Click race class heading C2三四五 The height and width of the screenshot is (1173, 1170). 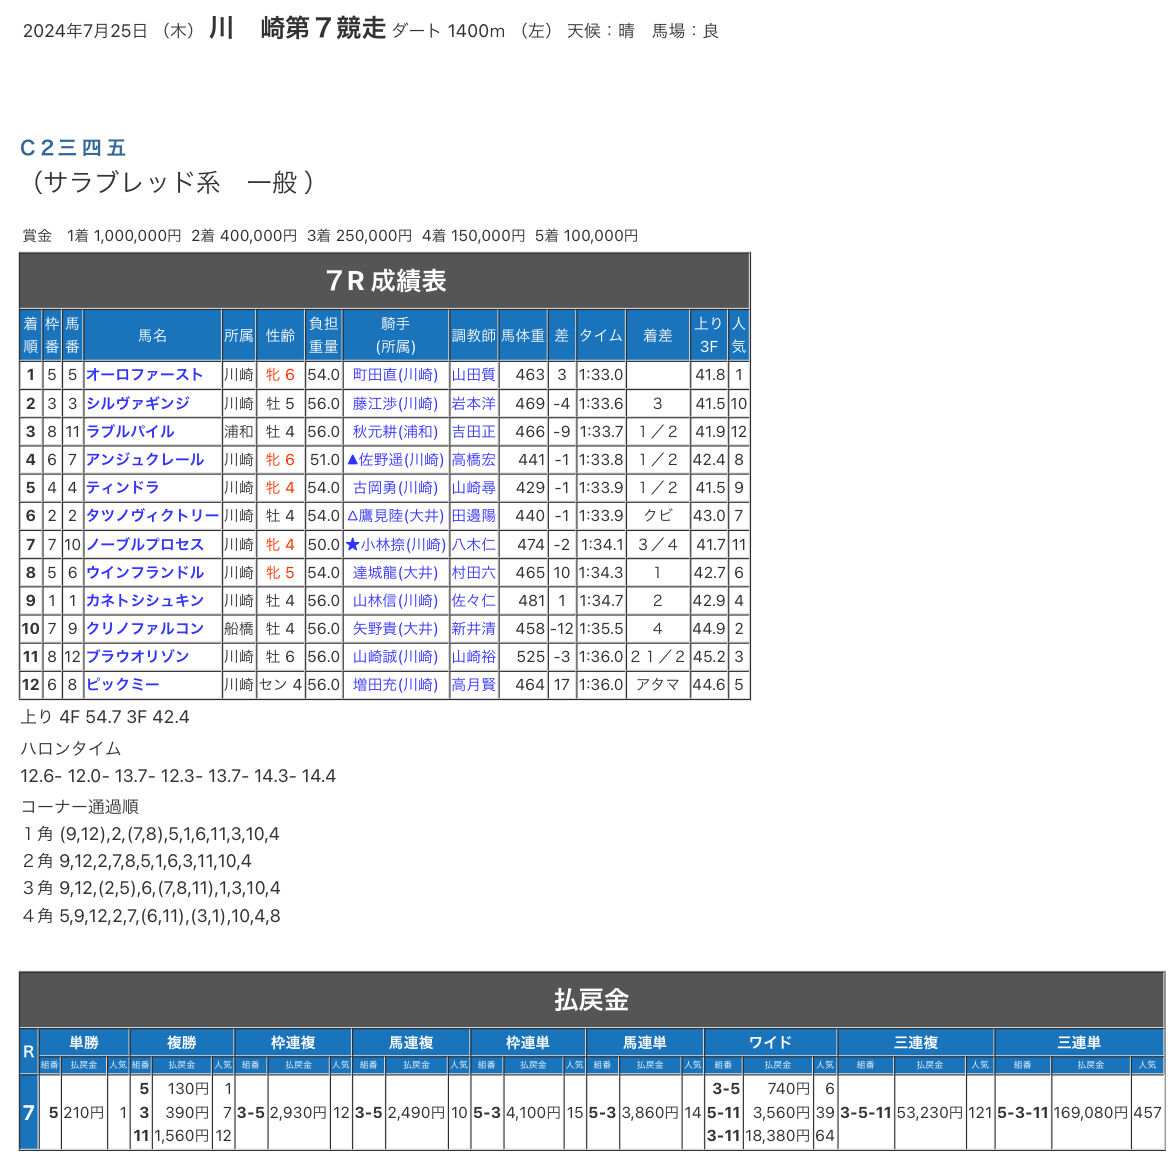click(73, 147)
